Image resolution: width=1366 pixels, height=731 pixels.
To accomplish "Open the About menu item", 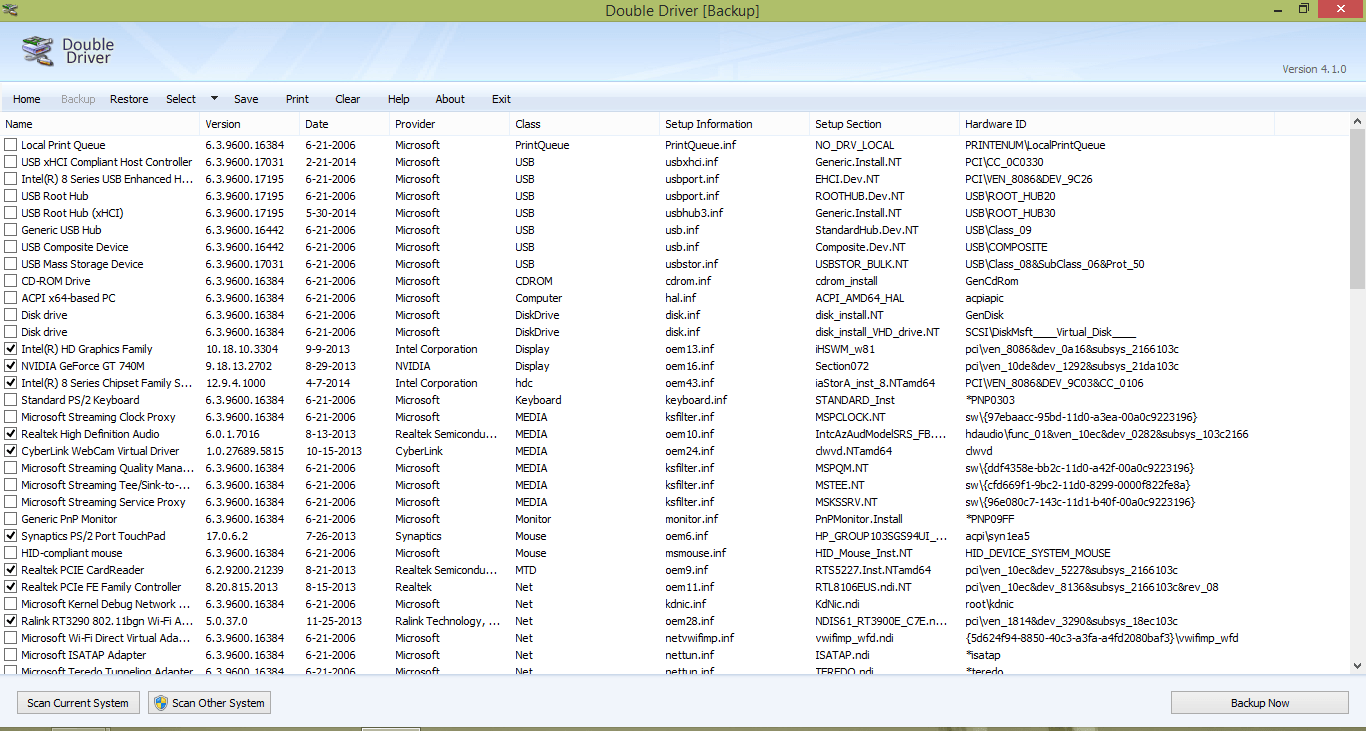I will pyautogui.click(x=450, y=99).
